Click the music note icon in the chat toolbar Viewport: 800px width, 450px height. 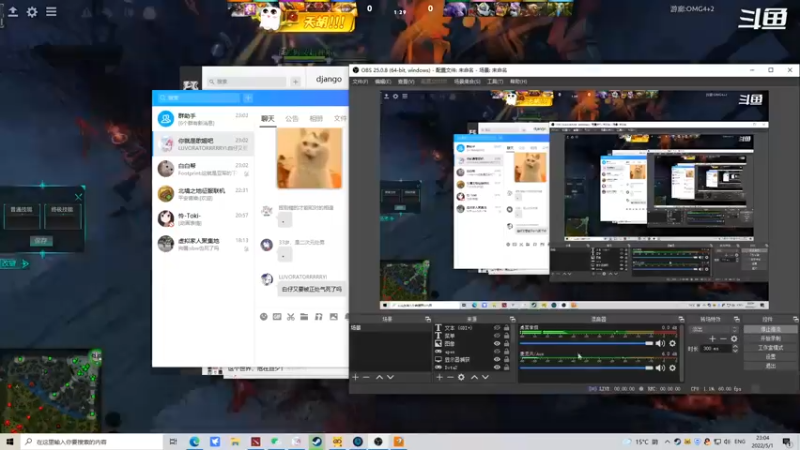point(318,317)
